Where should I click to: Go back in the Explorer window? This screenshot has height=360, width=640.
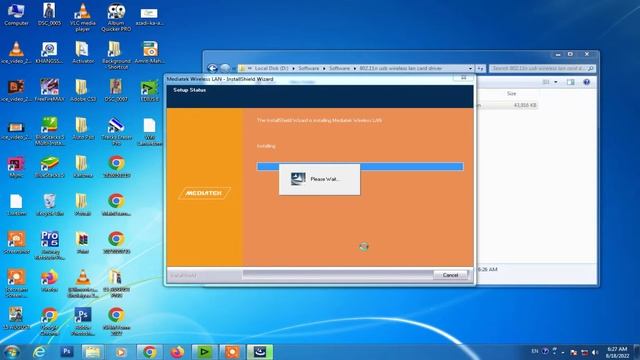(212, 68)
